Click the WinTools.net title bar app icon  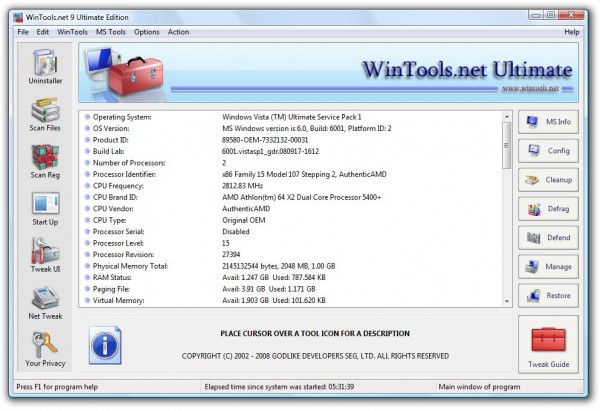tap(18, 18)
